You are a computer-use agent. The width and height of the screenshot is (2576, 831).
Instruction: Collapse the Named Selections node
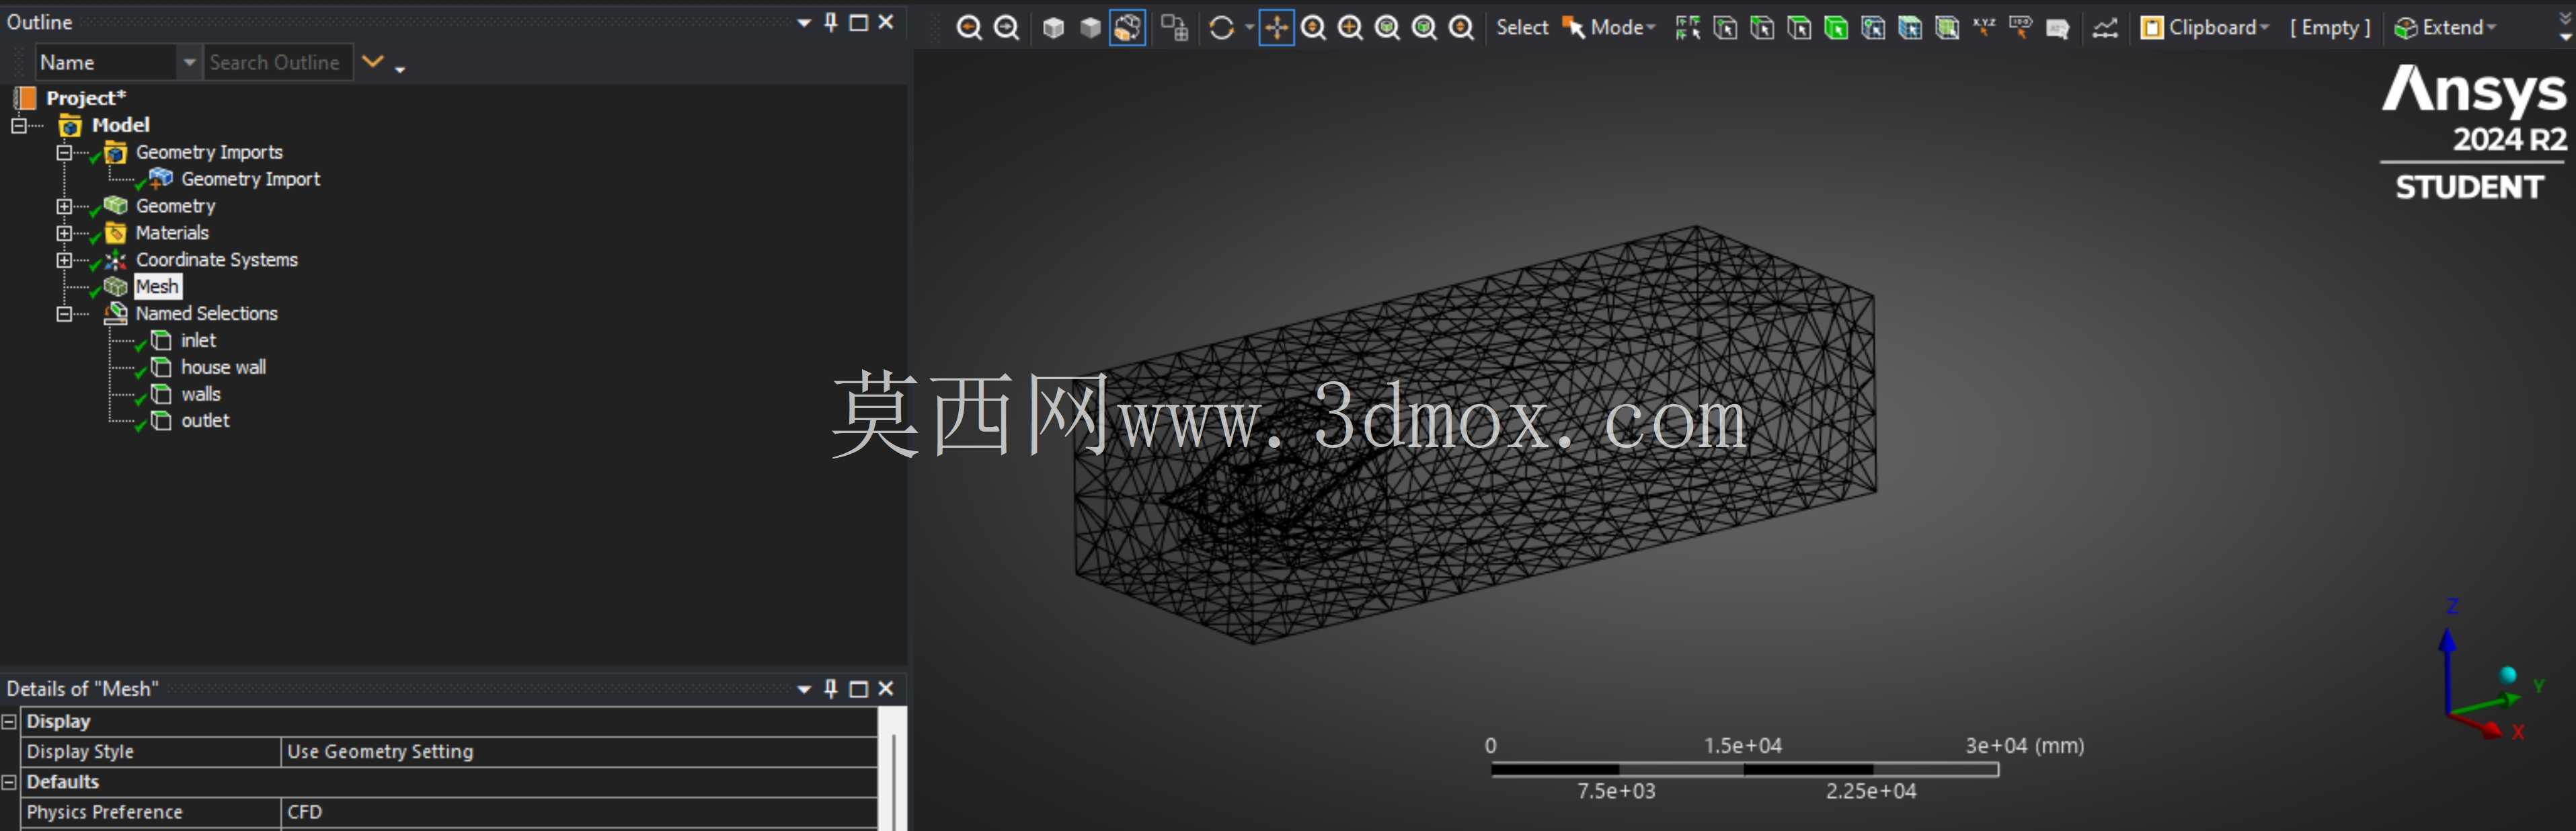(x=64, y=314)
